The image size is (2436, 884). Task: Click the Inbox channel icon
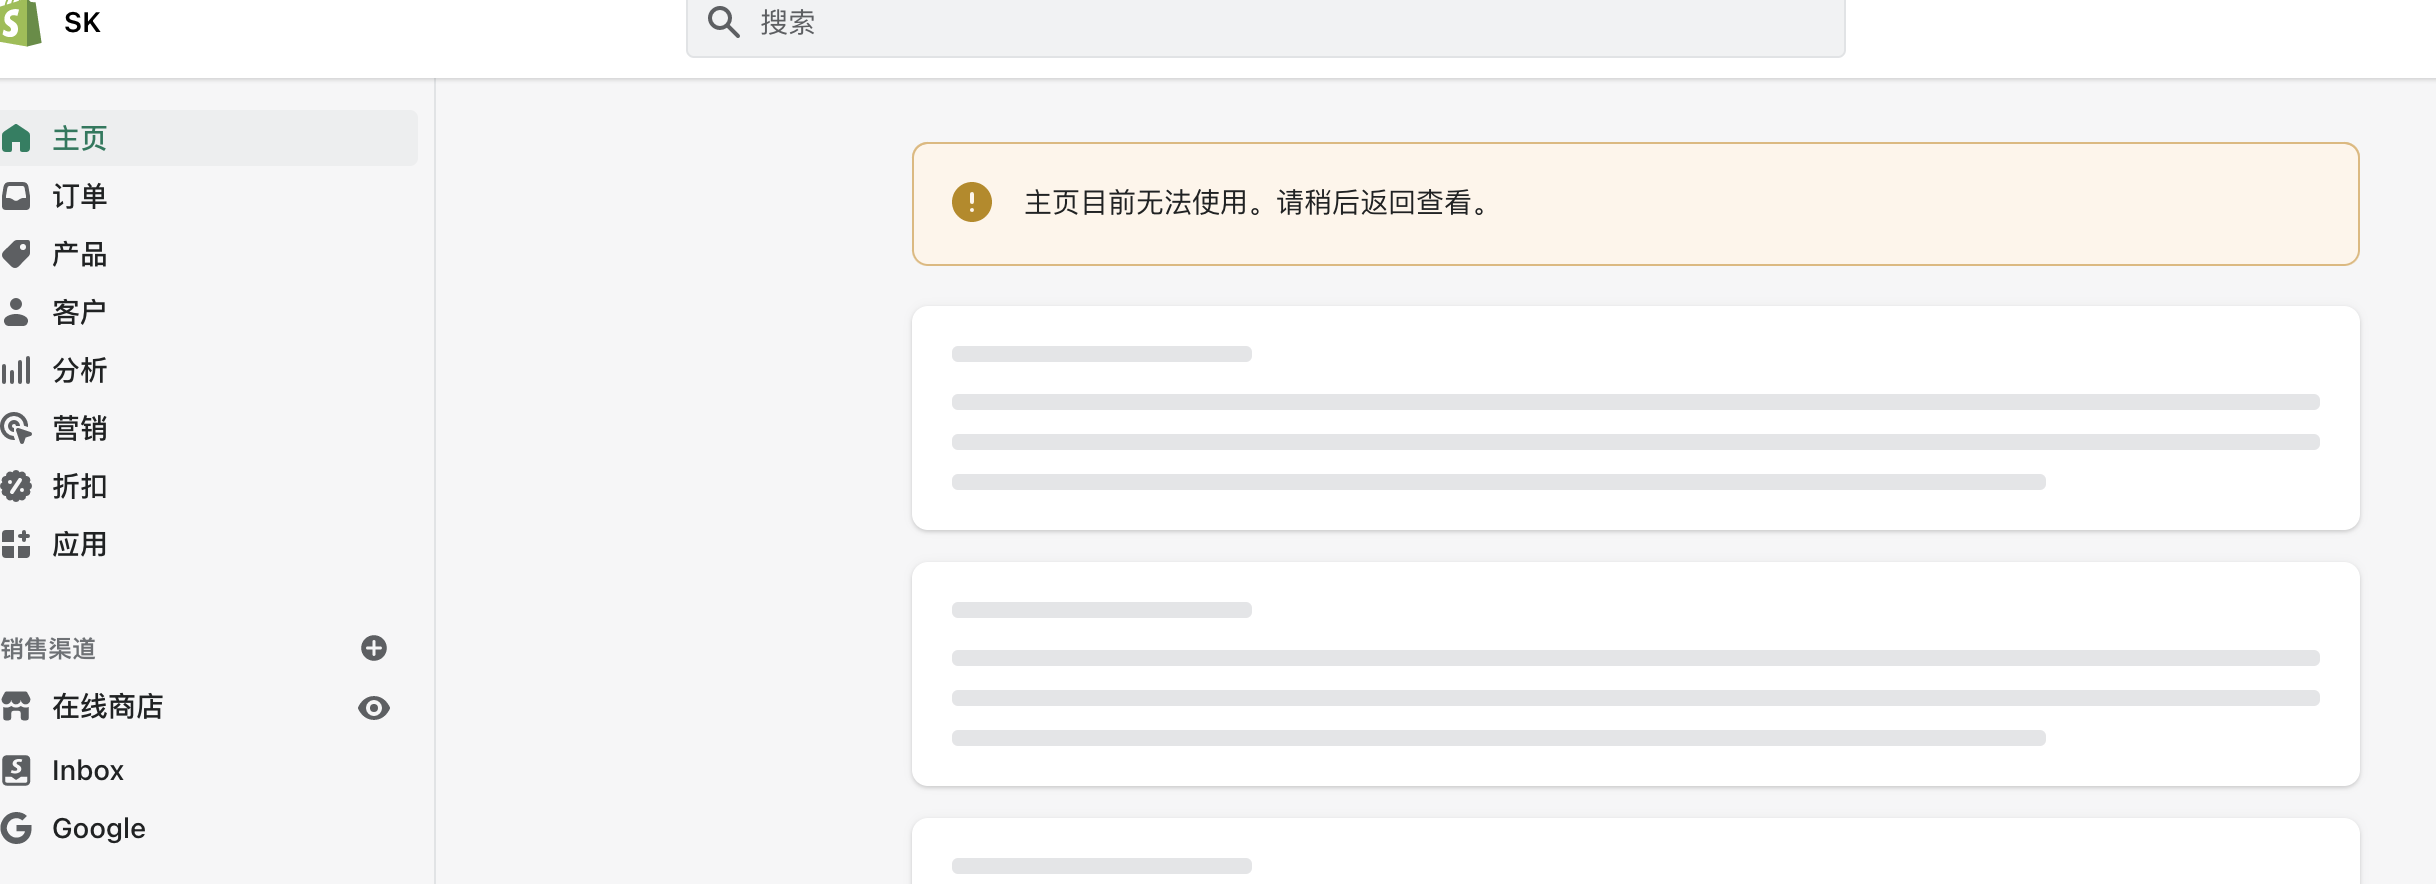[x=16, y=770]
